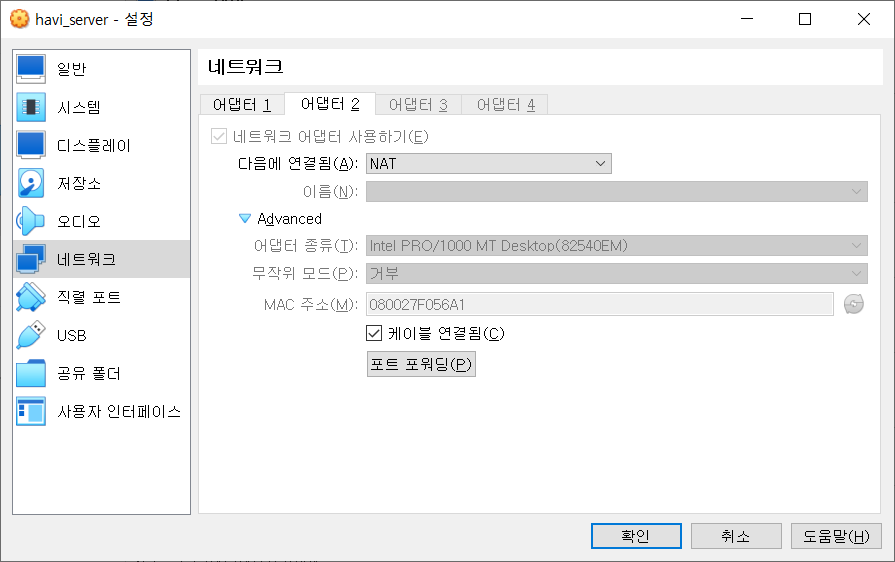The height and width of the screenshot is (562, 895).
Task: Click the VirtualBox settings gear title icon
Action: (19, 19)
